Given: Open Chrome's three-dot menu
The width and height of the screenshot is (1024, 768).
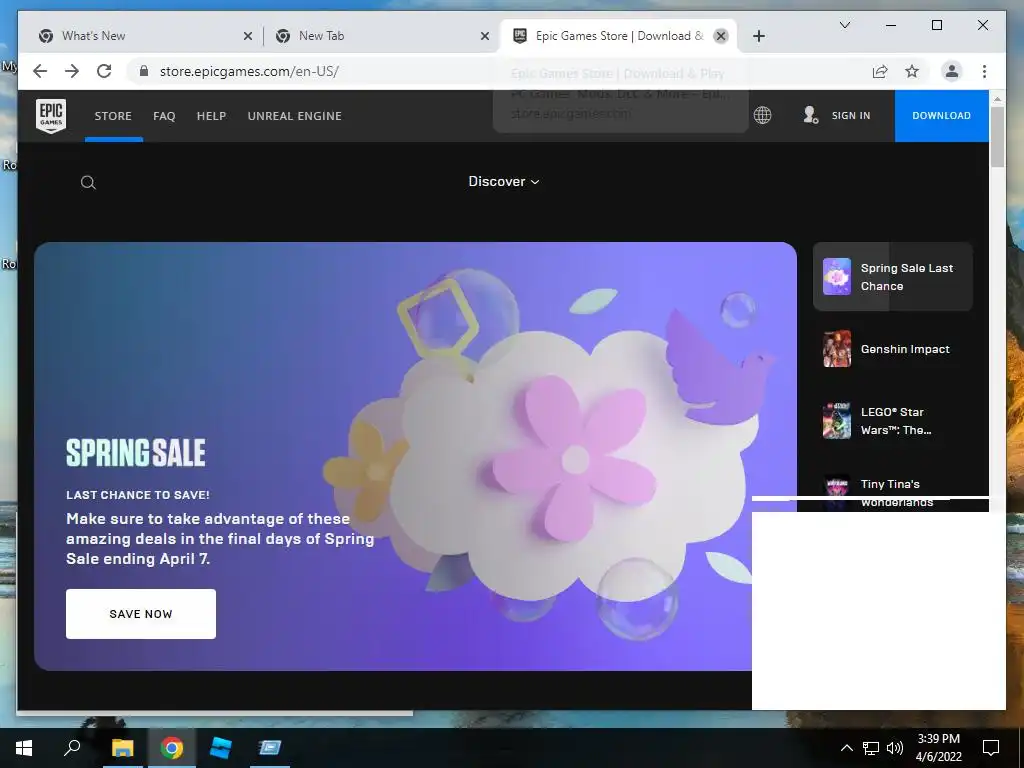Looking at the screenshot, I should [x=984, y=71].
